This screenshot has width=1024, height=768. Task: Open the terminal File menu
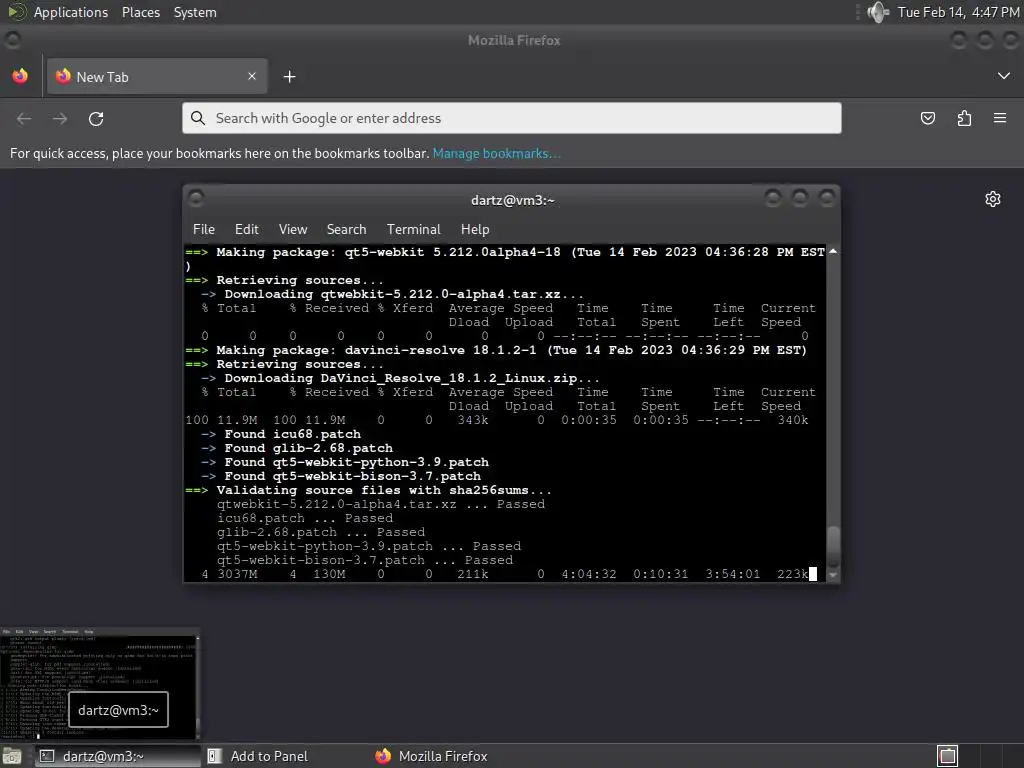pos(204,229)
